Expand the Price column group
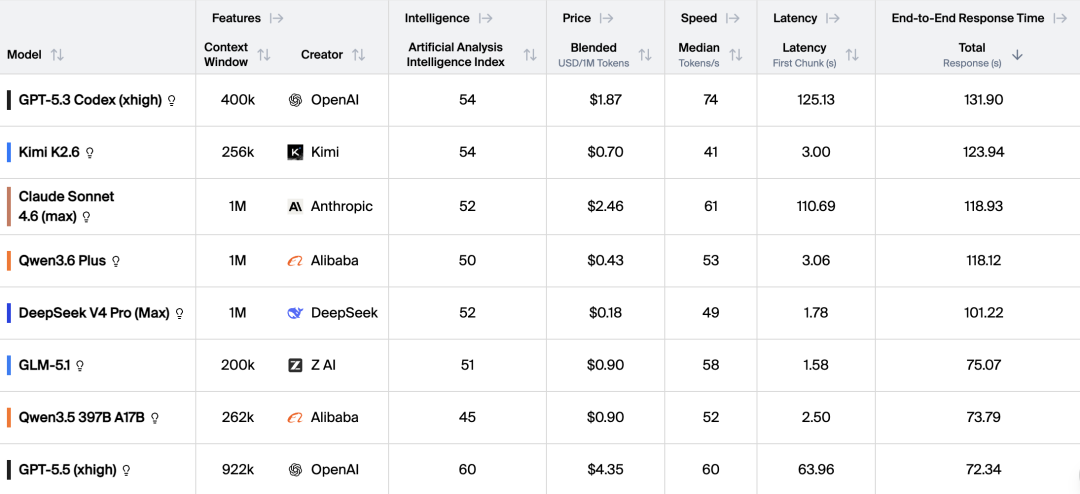The width and height of the screenshot is (1080, 494). coord(606,19)
